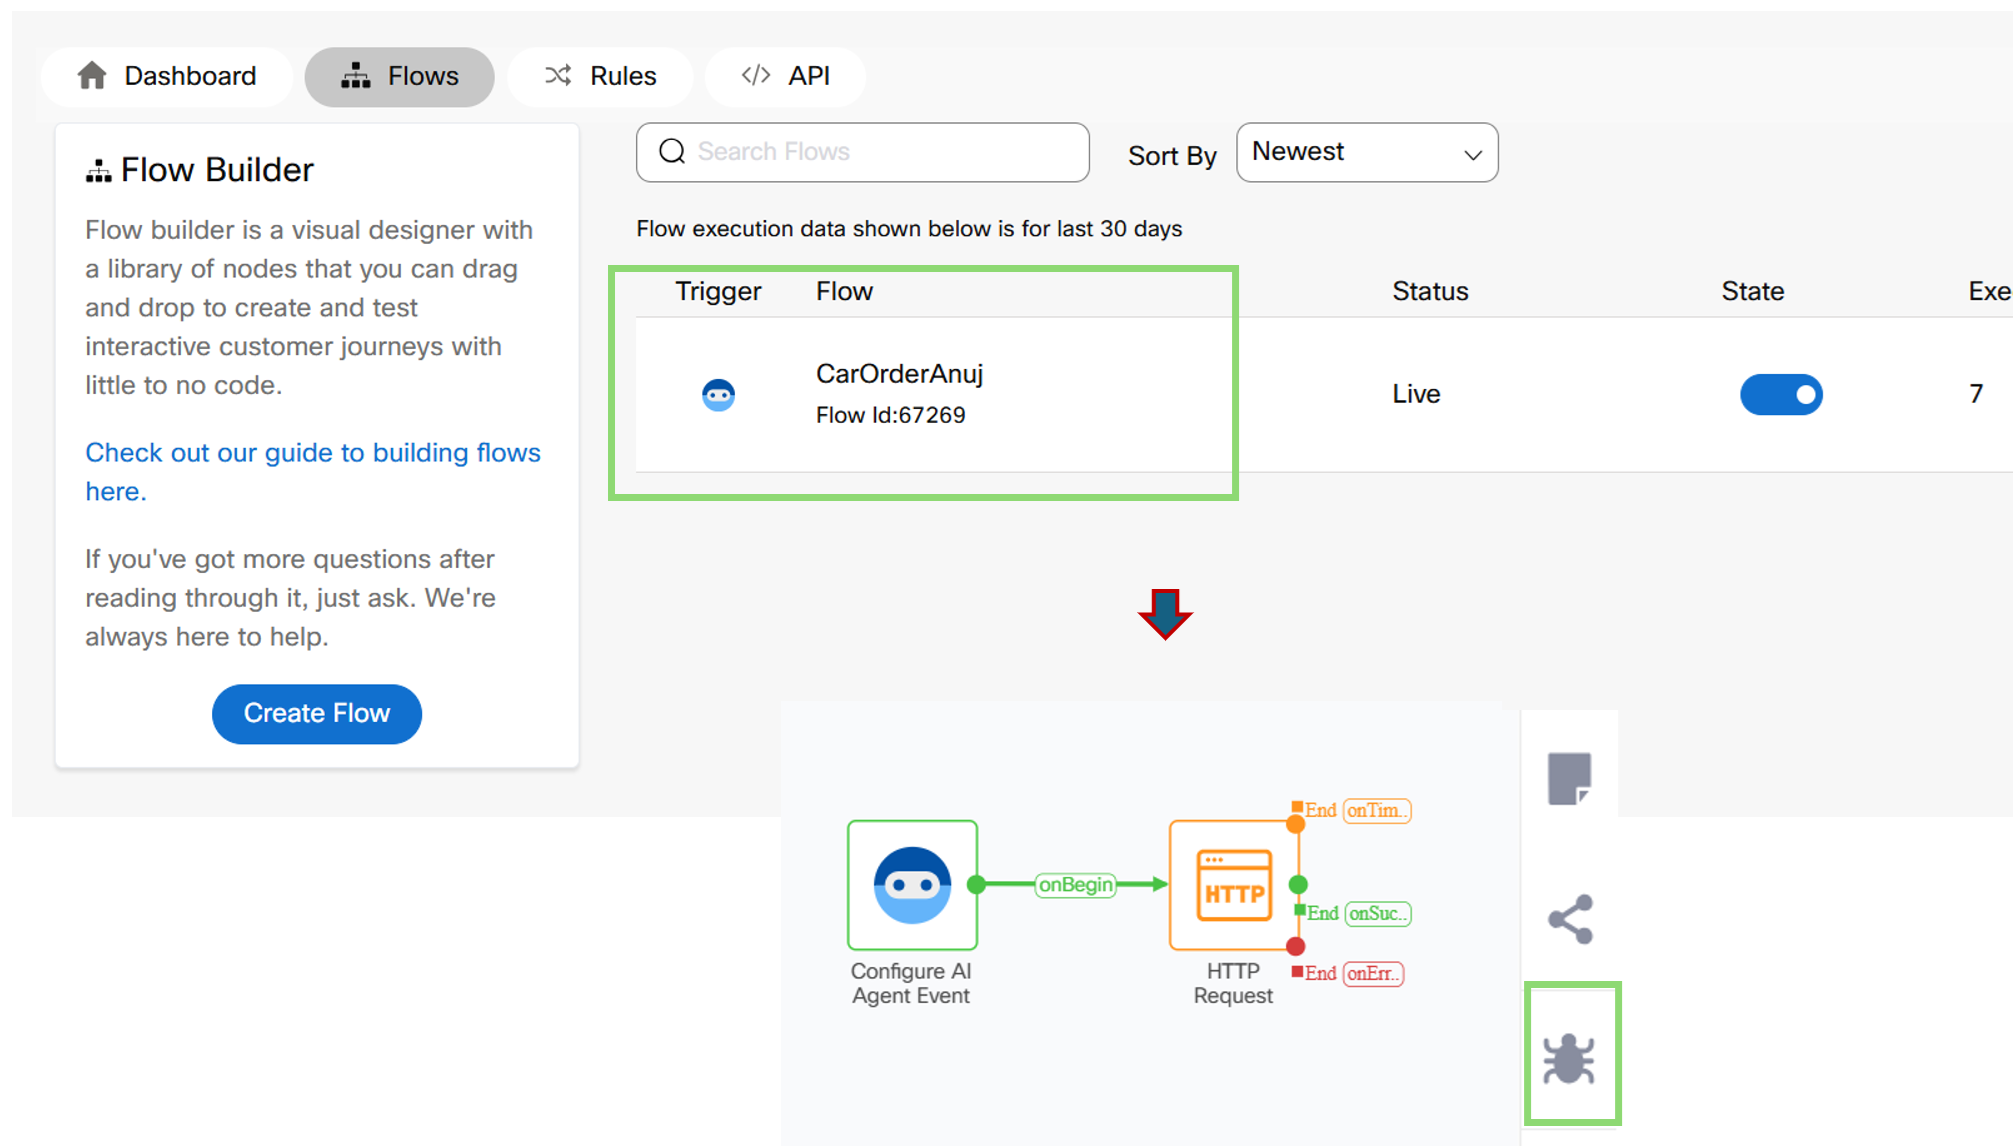Toggle the CarOrderAnuj flow state switch
Screen dimensions: 2013x1148
click(1781, 395)
